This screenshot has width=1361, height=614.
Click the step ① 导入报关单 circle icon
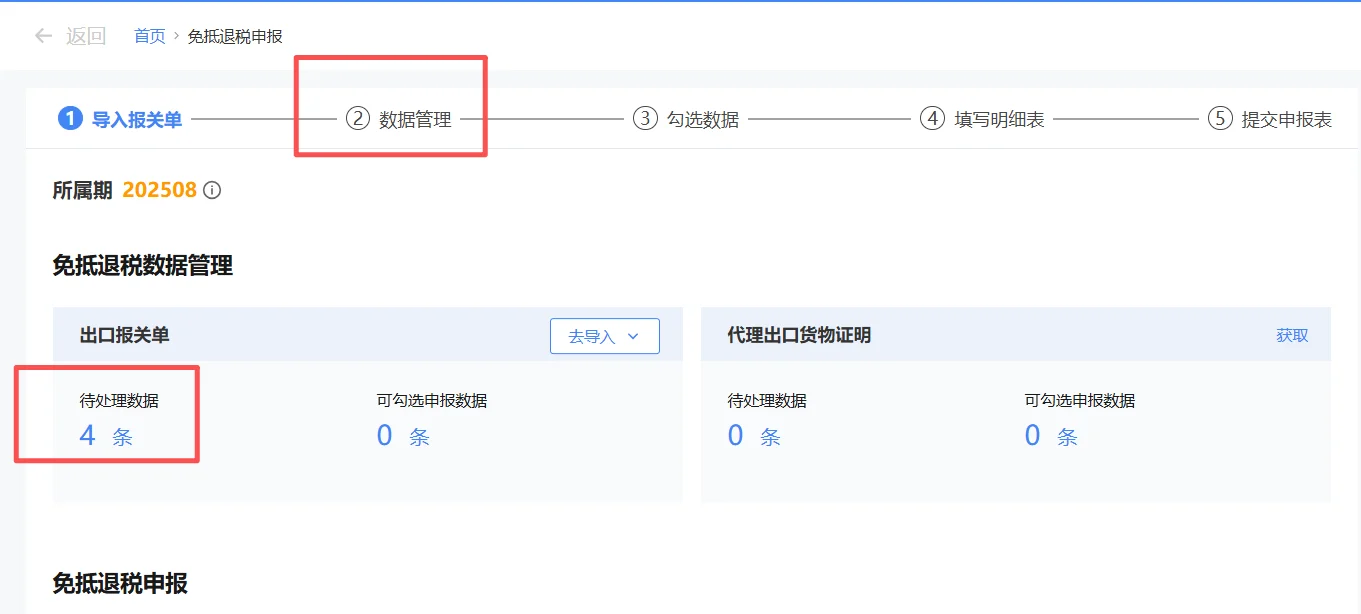pos(69,118)
